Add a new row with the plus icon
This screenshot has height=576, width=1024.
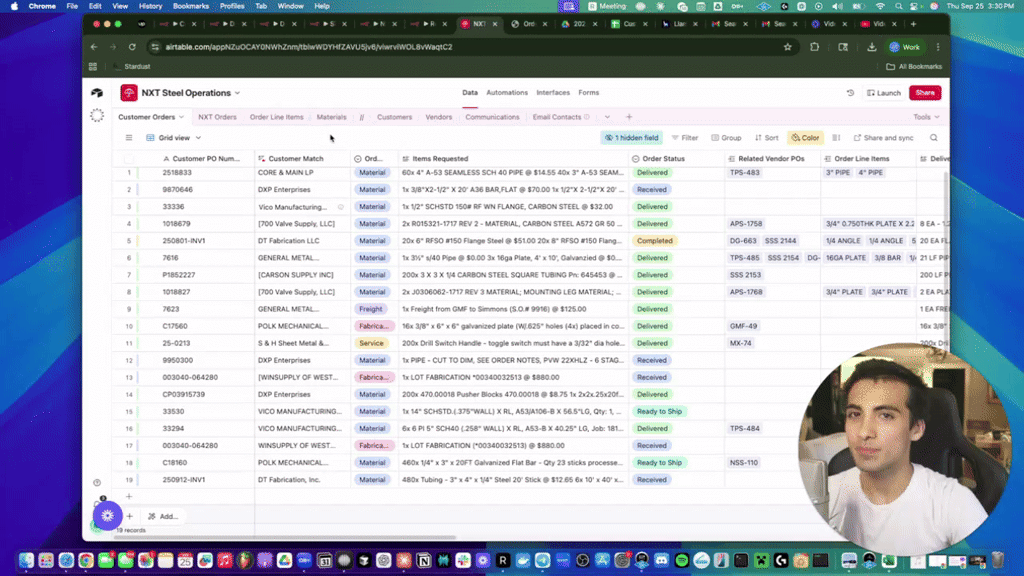tap(129, 496)
